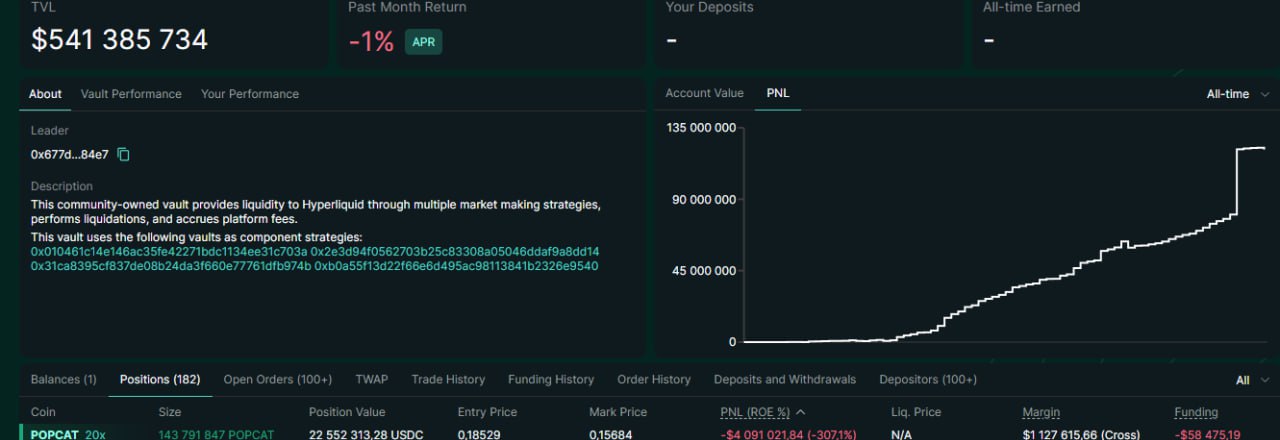Select the PNL chart tab
This screenshot has width=1280, height=440.
778,93
